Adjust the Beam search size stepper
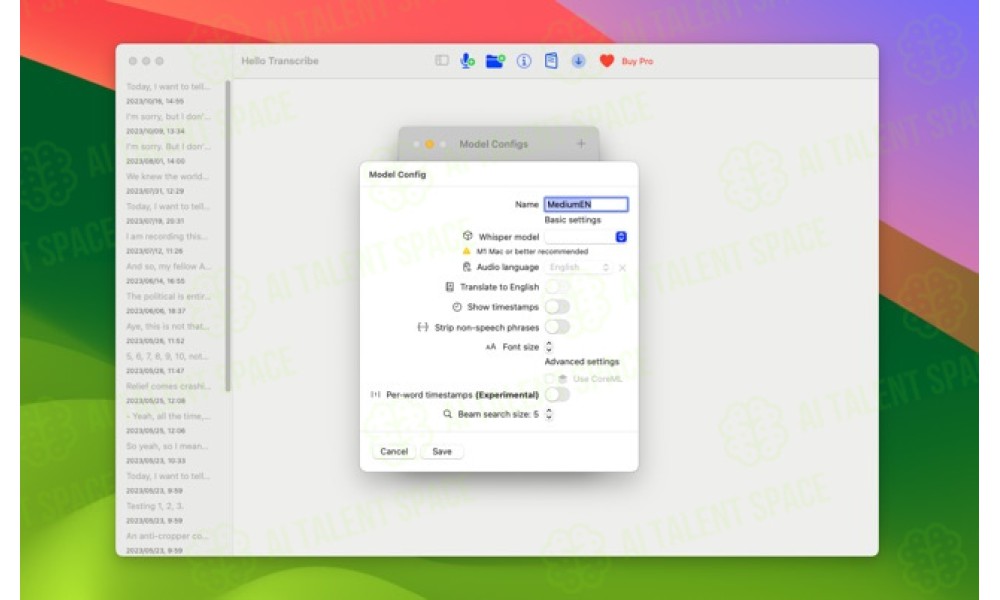Screen dimensions: 1000x600 [549, 414]
